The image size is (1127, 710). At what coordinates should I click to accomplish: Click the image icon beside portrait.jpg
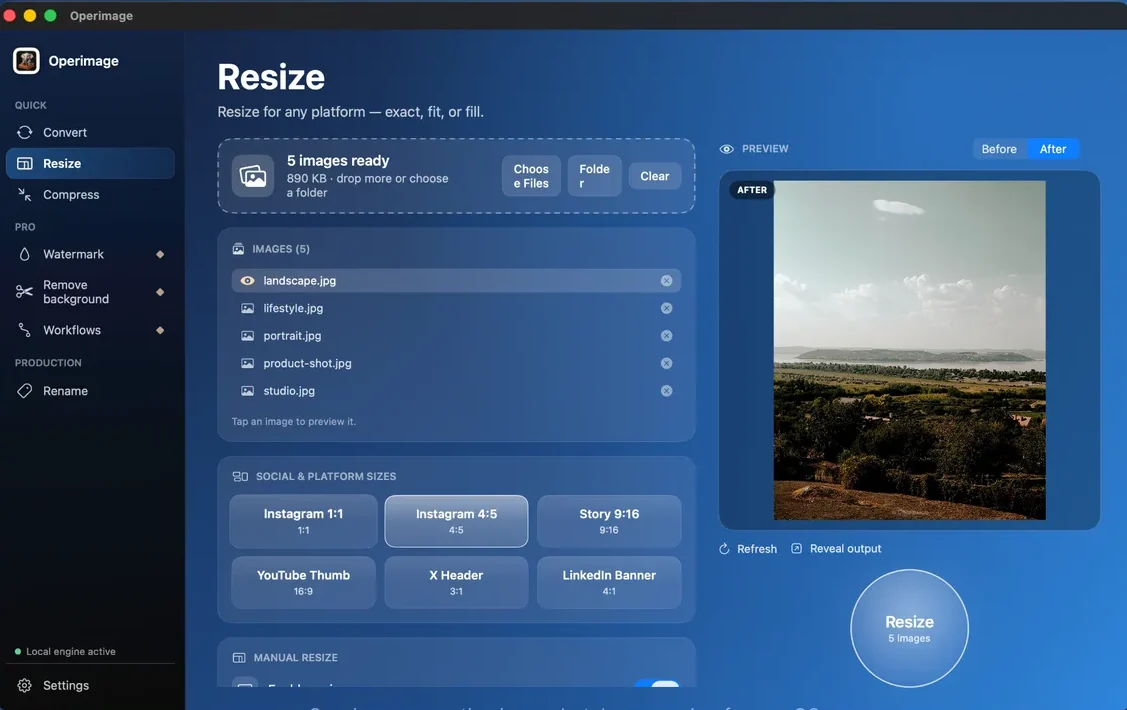[247, 336]
